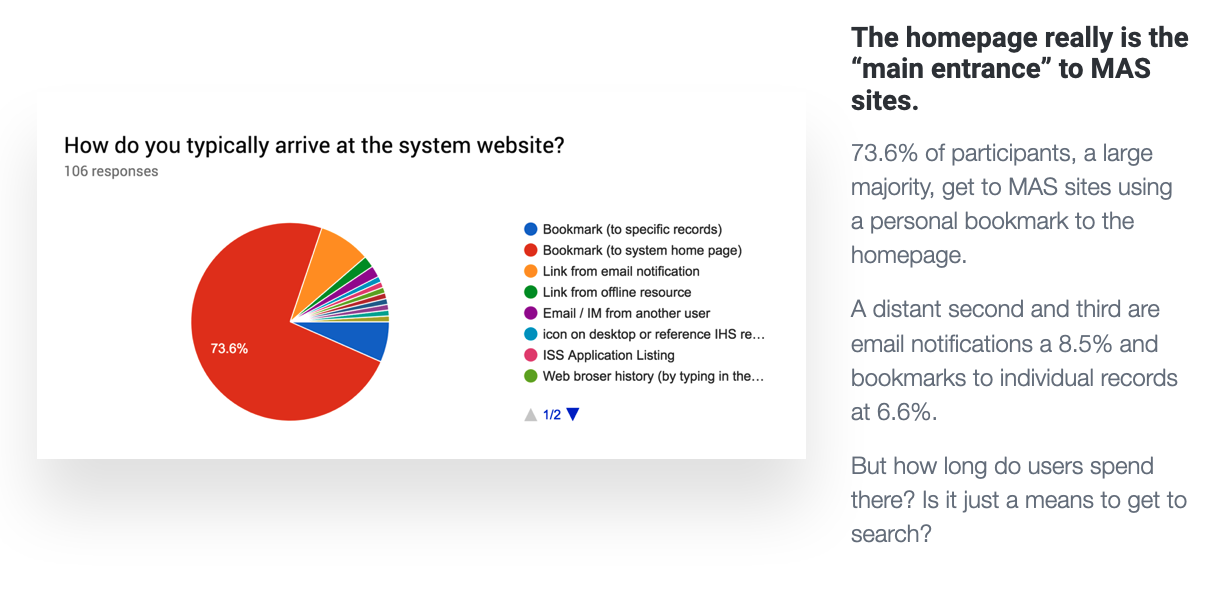Select the purple legend dot for Email / IM
Screen dimensions: 1224x592
(x=531, y=313)
